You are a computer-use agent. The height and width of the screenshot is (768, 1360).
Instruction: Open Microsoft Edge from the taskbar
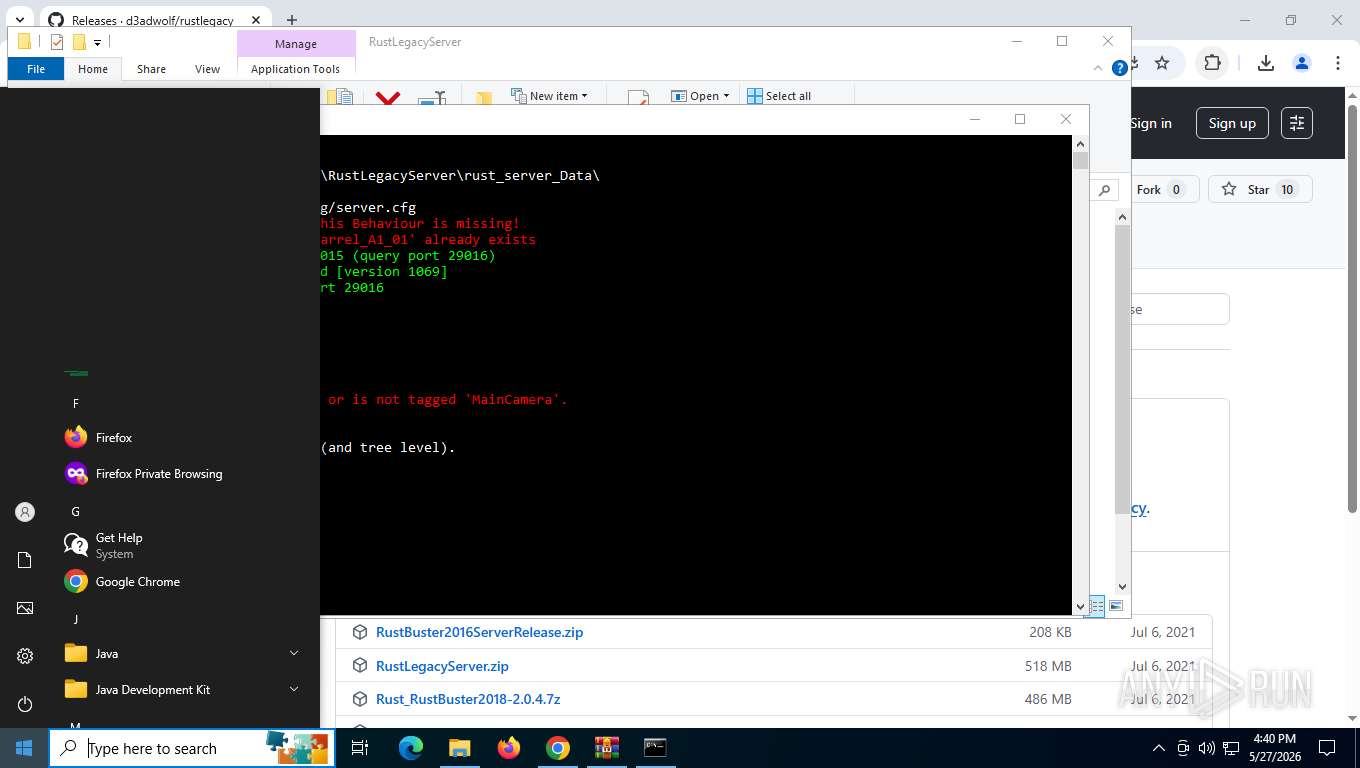410,748
